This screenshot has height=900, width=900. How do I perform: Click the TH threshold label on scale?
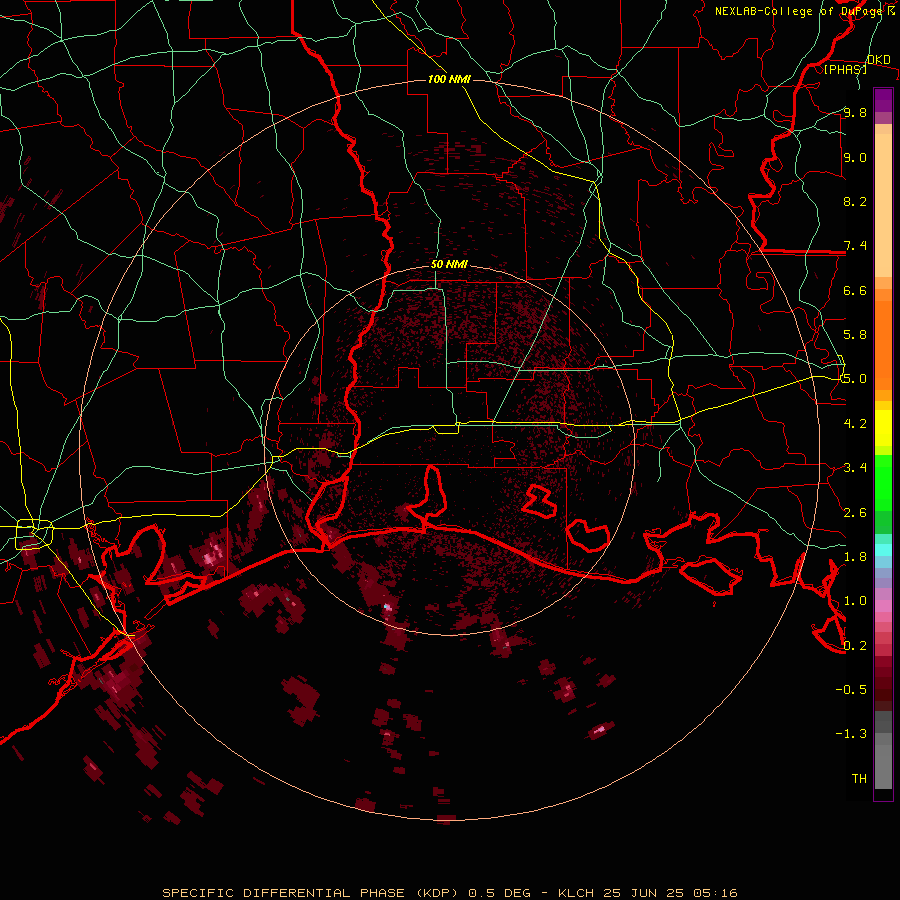[x=859, y=778]
